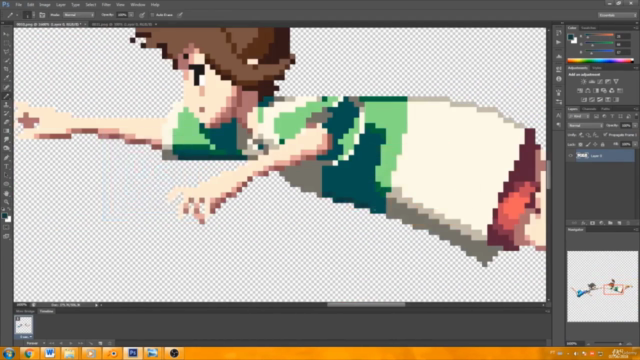Click the delete frame trash button in Timeline
This screenshot has width=640, height=360.
(110, 343)
